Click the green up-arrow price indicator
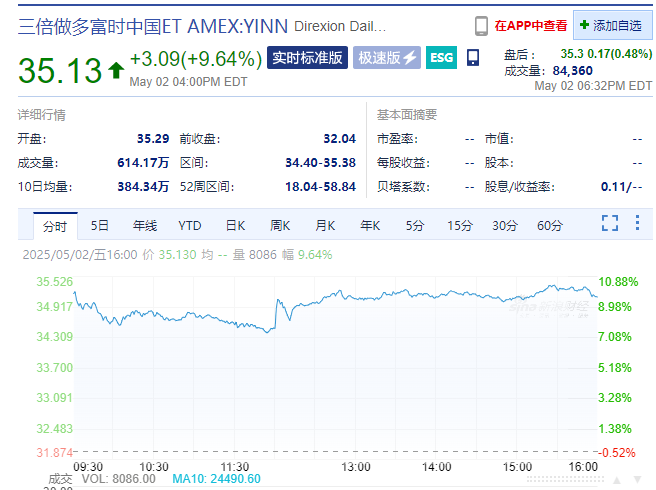The image size is (656, 490). [x=116, y=70]
